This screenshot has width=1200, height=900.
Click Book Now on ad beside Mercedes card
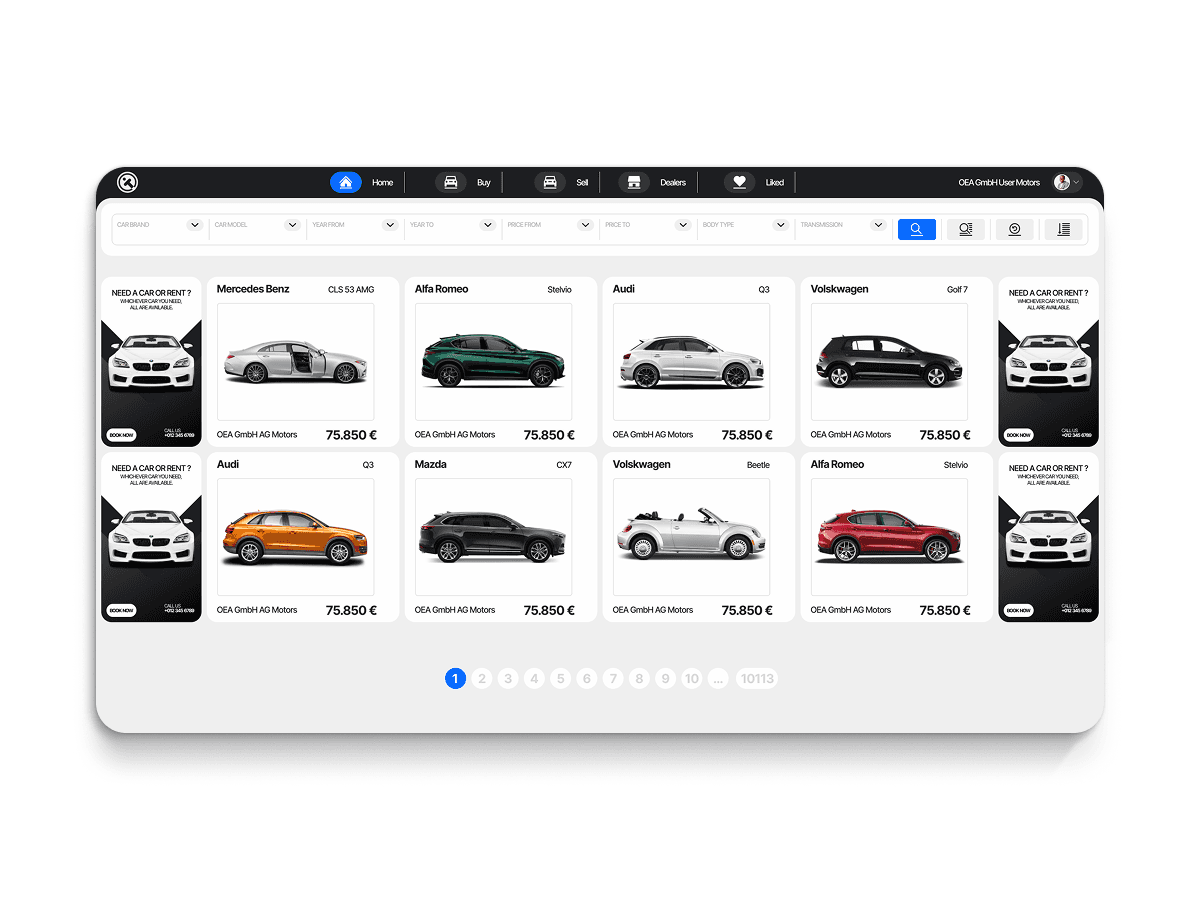coord(121,435)
